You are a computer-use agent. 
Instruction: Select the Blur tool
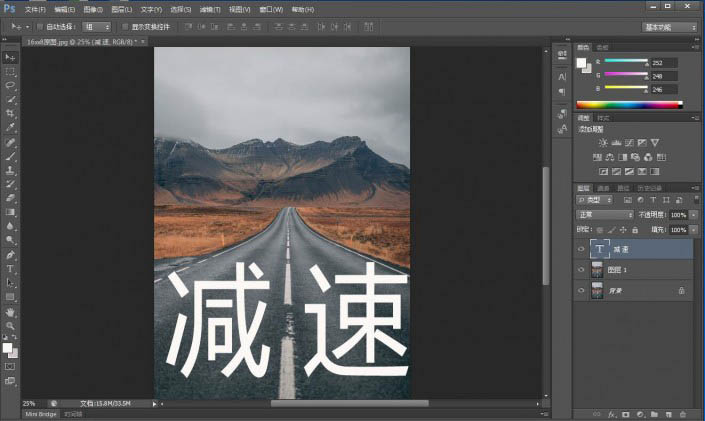[x=10, y=226]
